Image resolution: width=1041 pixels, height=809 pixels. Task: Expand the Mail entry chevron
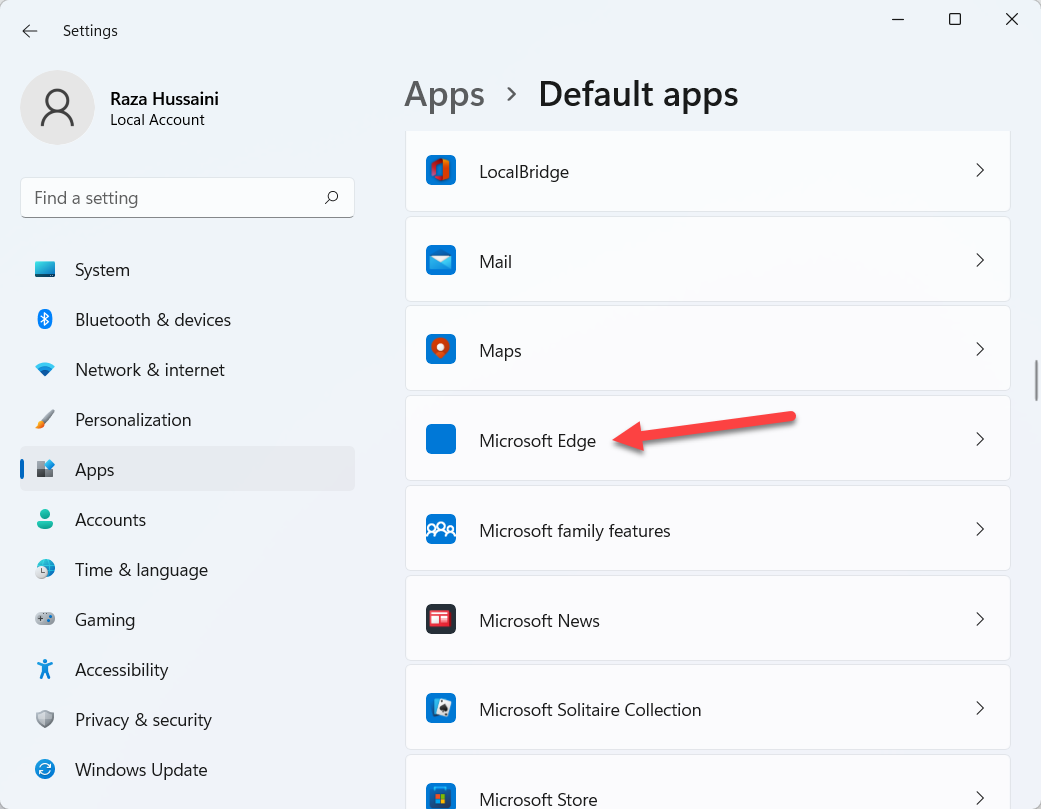click(x=980, y=260)
